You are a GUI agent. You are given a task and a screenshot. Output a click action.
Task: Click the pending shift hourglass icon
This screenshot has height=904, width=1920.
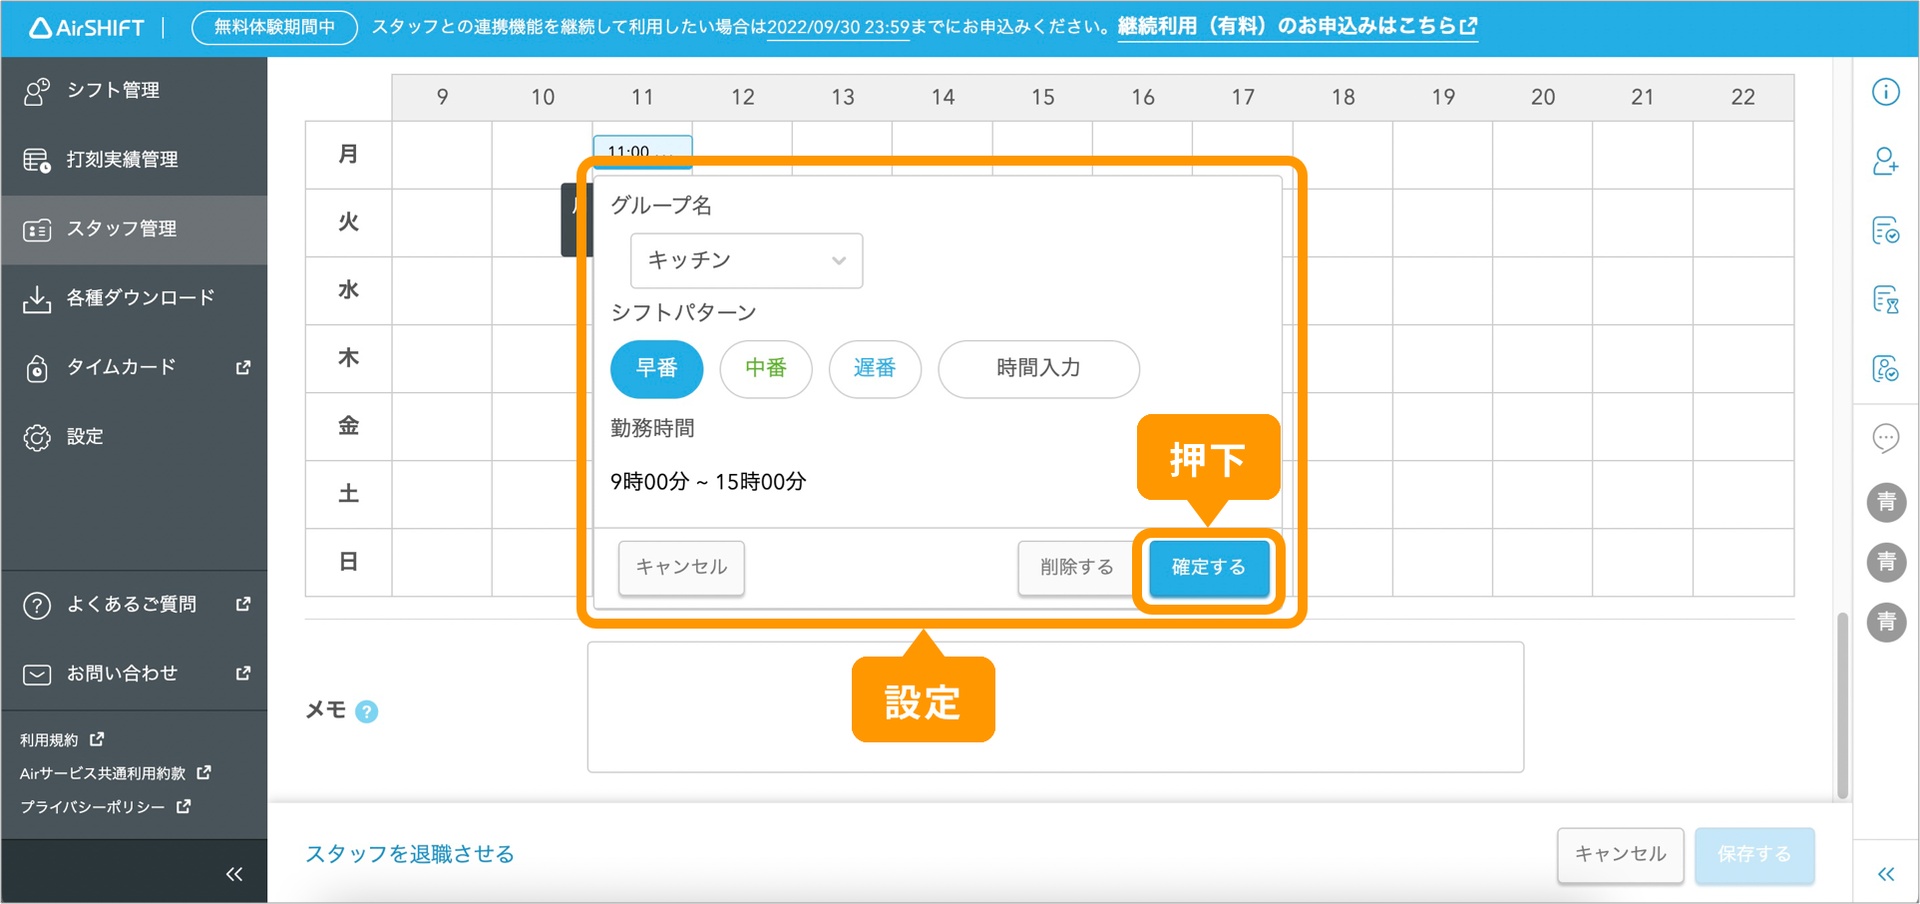(1886, 299)
